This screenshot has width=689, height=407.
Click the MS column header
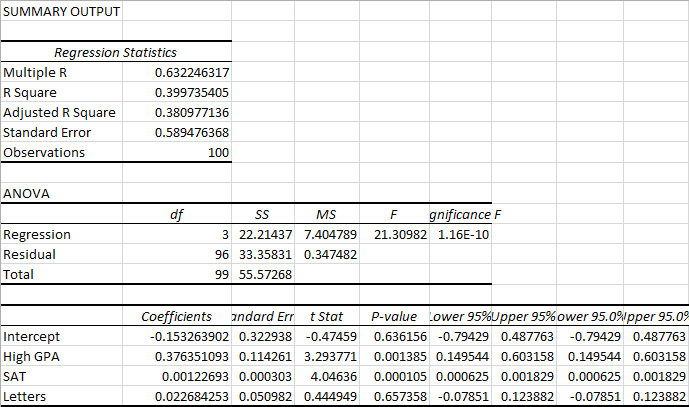click(327, 214)
